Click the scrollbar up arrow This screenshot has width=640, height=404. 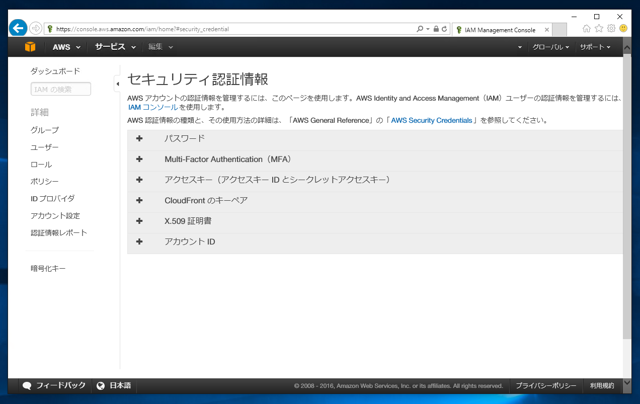(627, 47)
